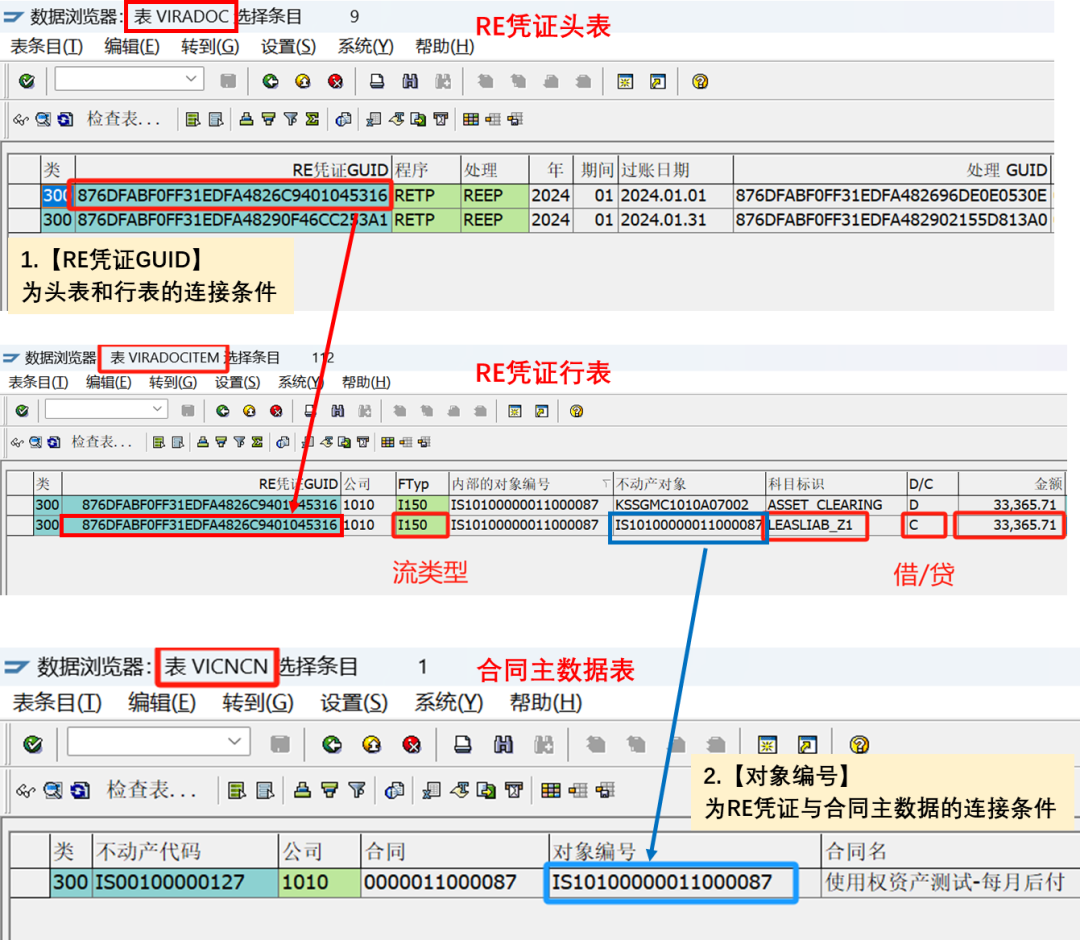
Task: Click red Cancel icon in VIRADOC window
Action: 335,81
